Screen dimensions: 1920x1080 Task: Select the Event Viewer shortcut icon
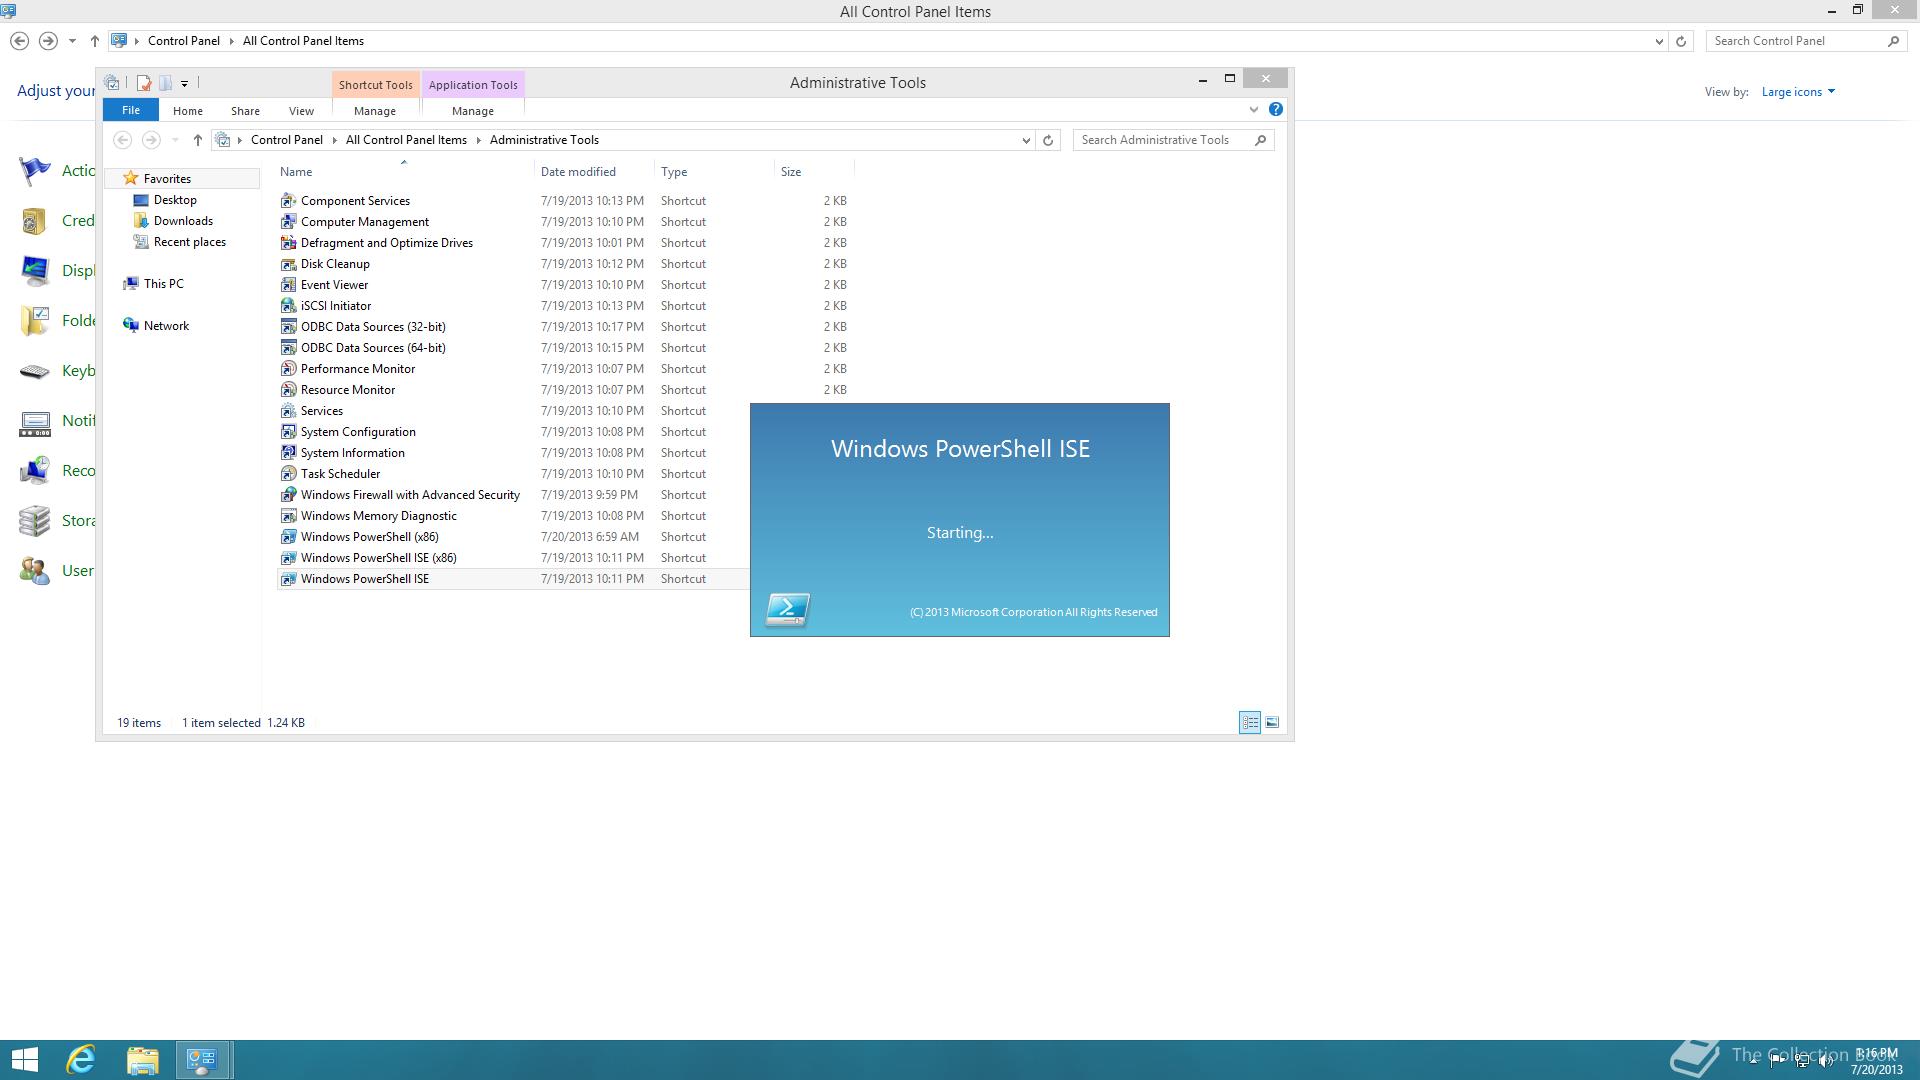pos(289,285)
